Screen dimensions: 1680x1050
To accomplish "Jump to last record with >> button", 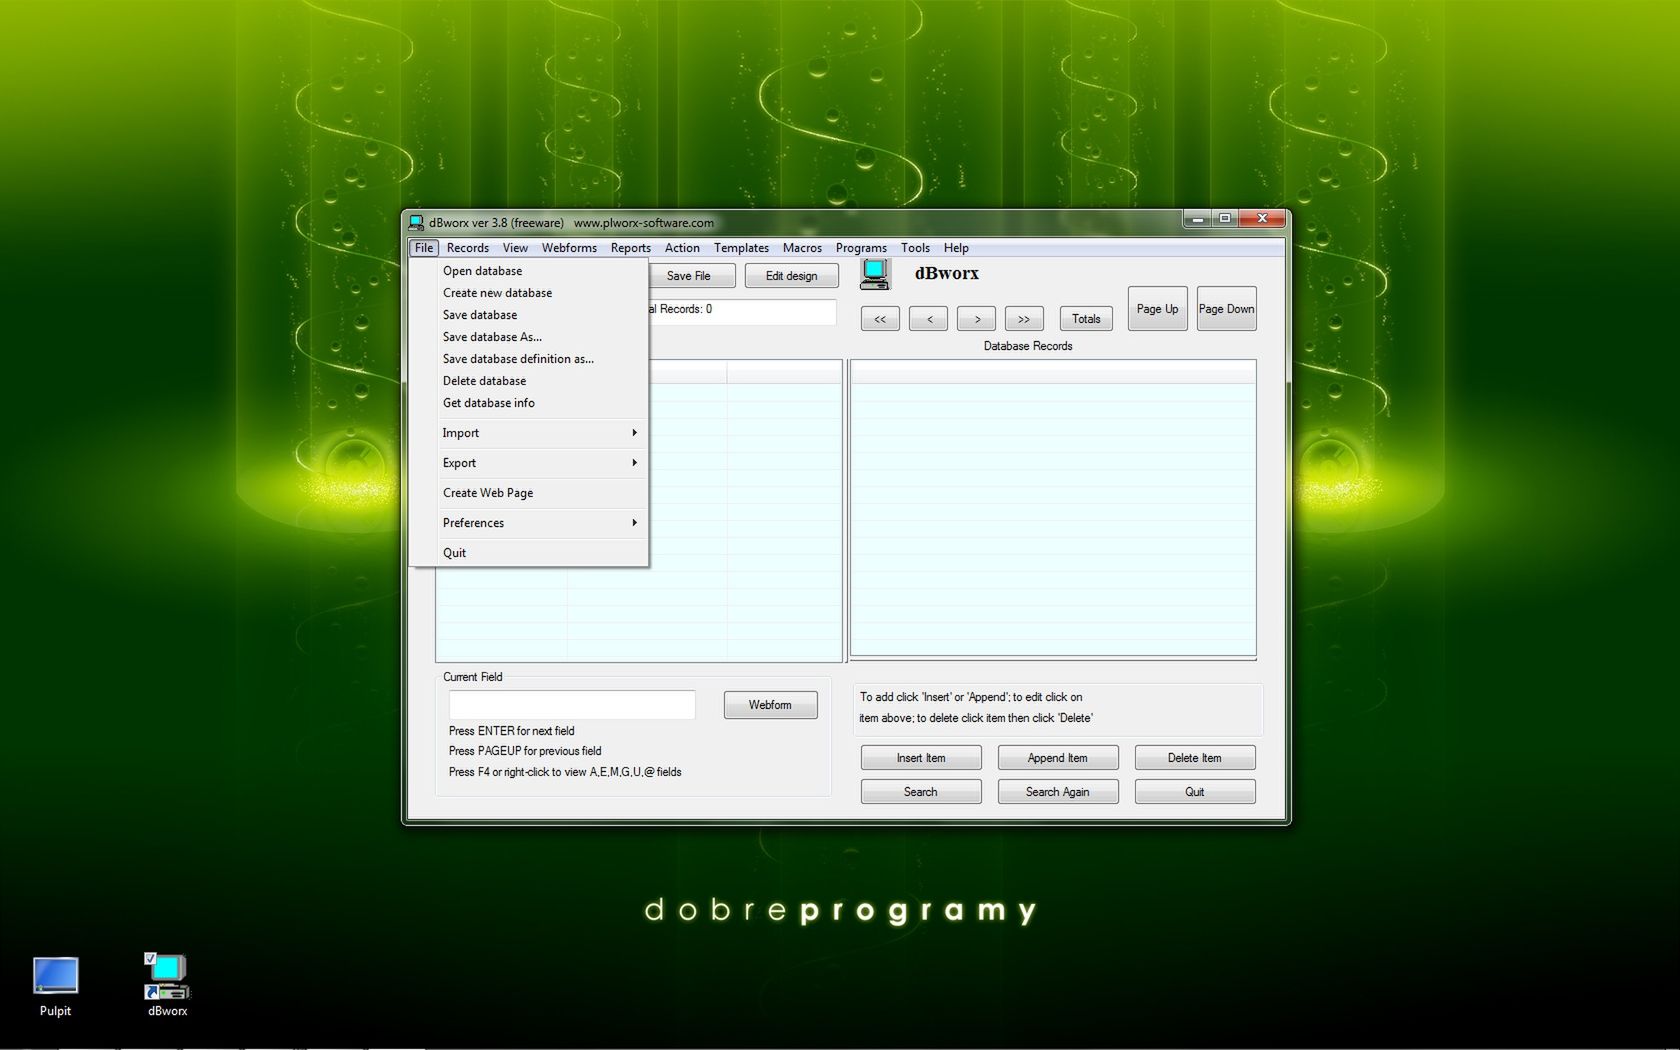I will 1024,319.
